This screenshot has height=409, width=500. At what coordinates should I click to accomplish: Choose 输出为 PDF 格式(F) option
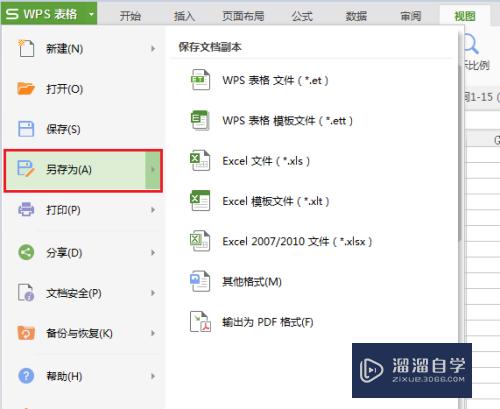(x=268, y=322)
